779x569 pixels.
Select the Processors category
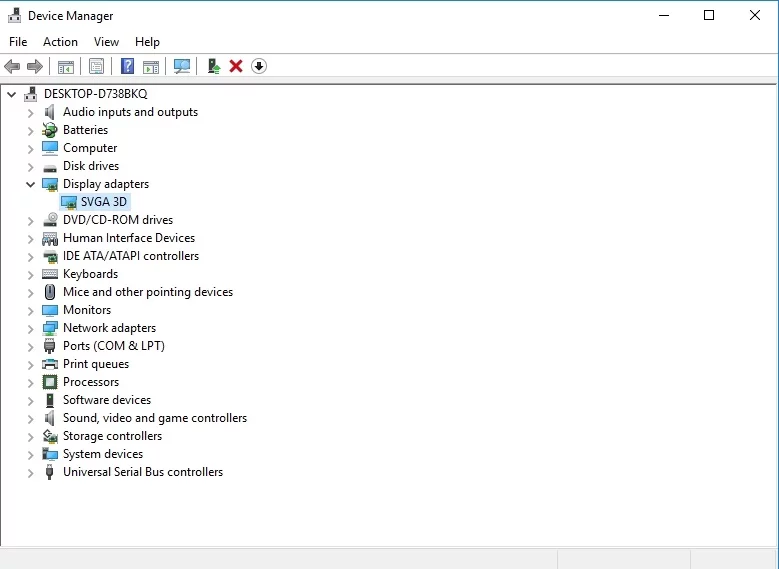click(x=91, y=382)
